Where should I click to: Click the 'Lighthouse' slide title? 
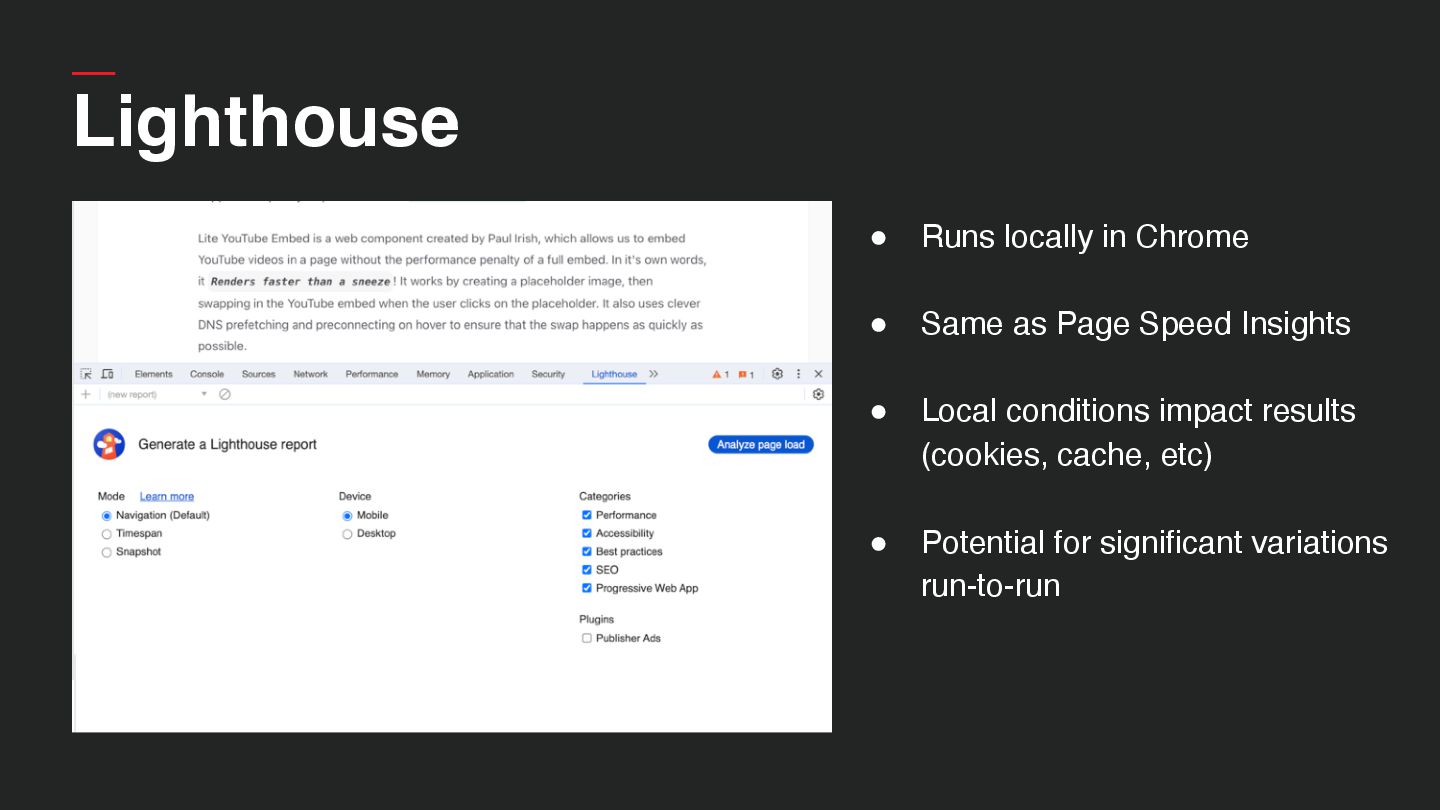pyautogui.click(x=266, y=121)
